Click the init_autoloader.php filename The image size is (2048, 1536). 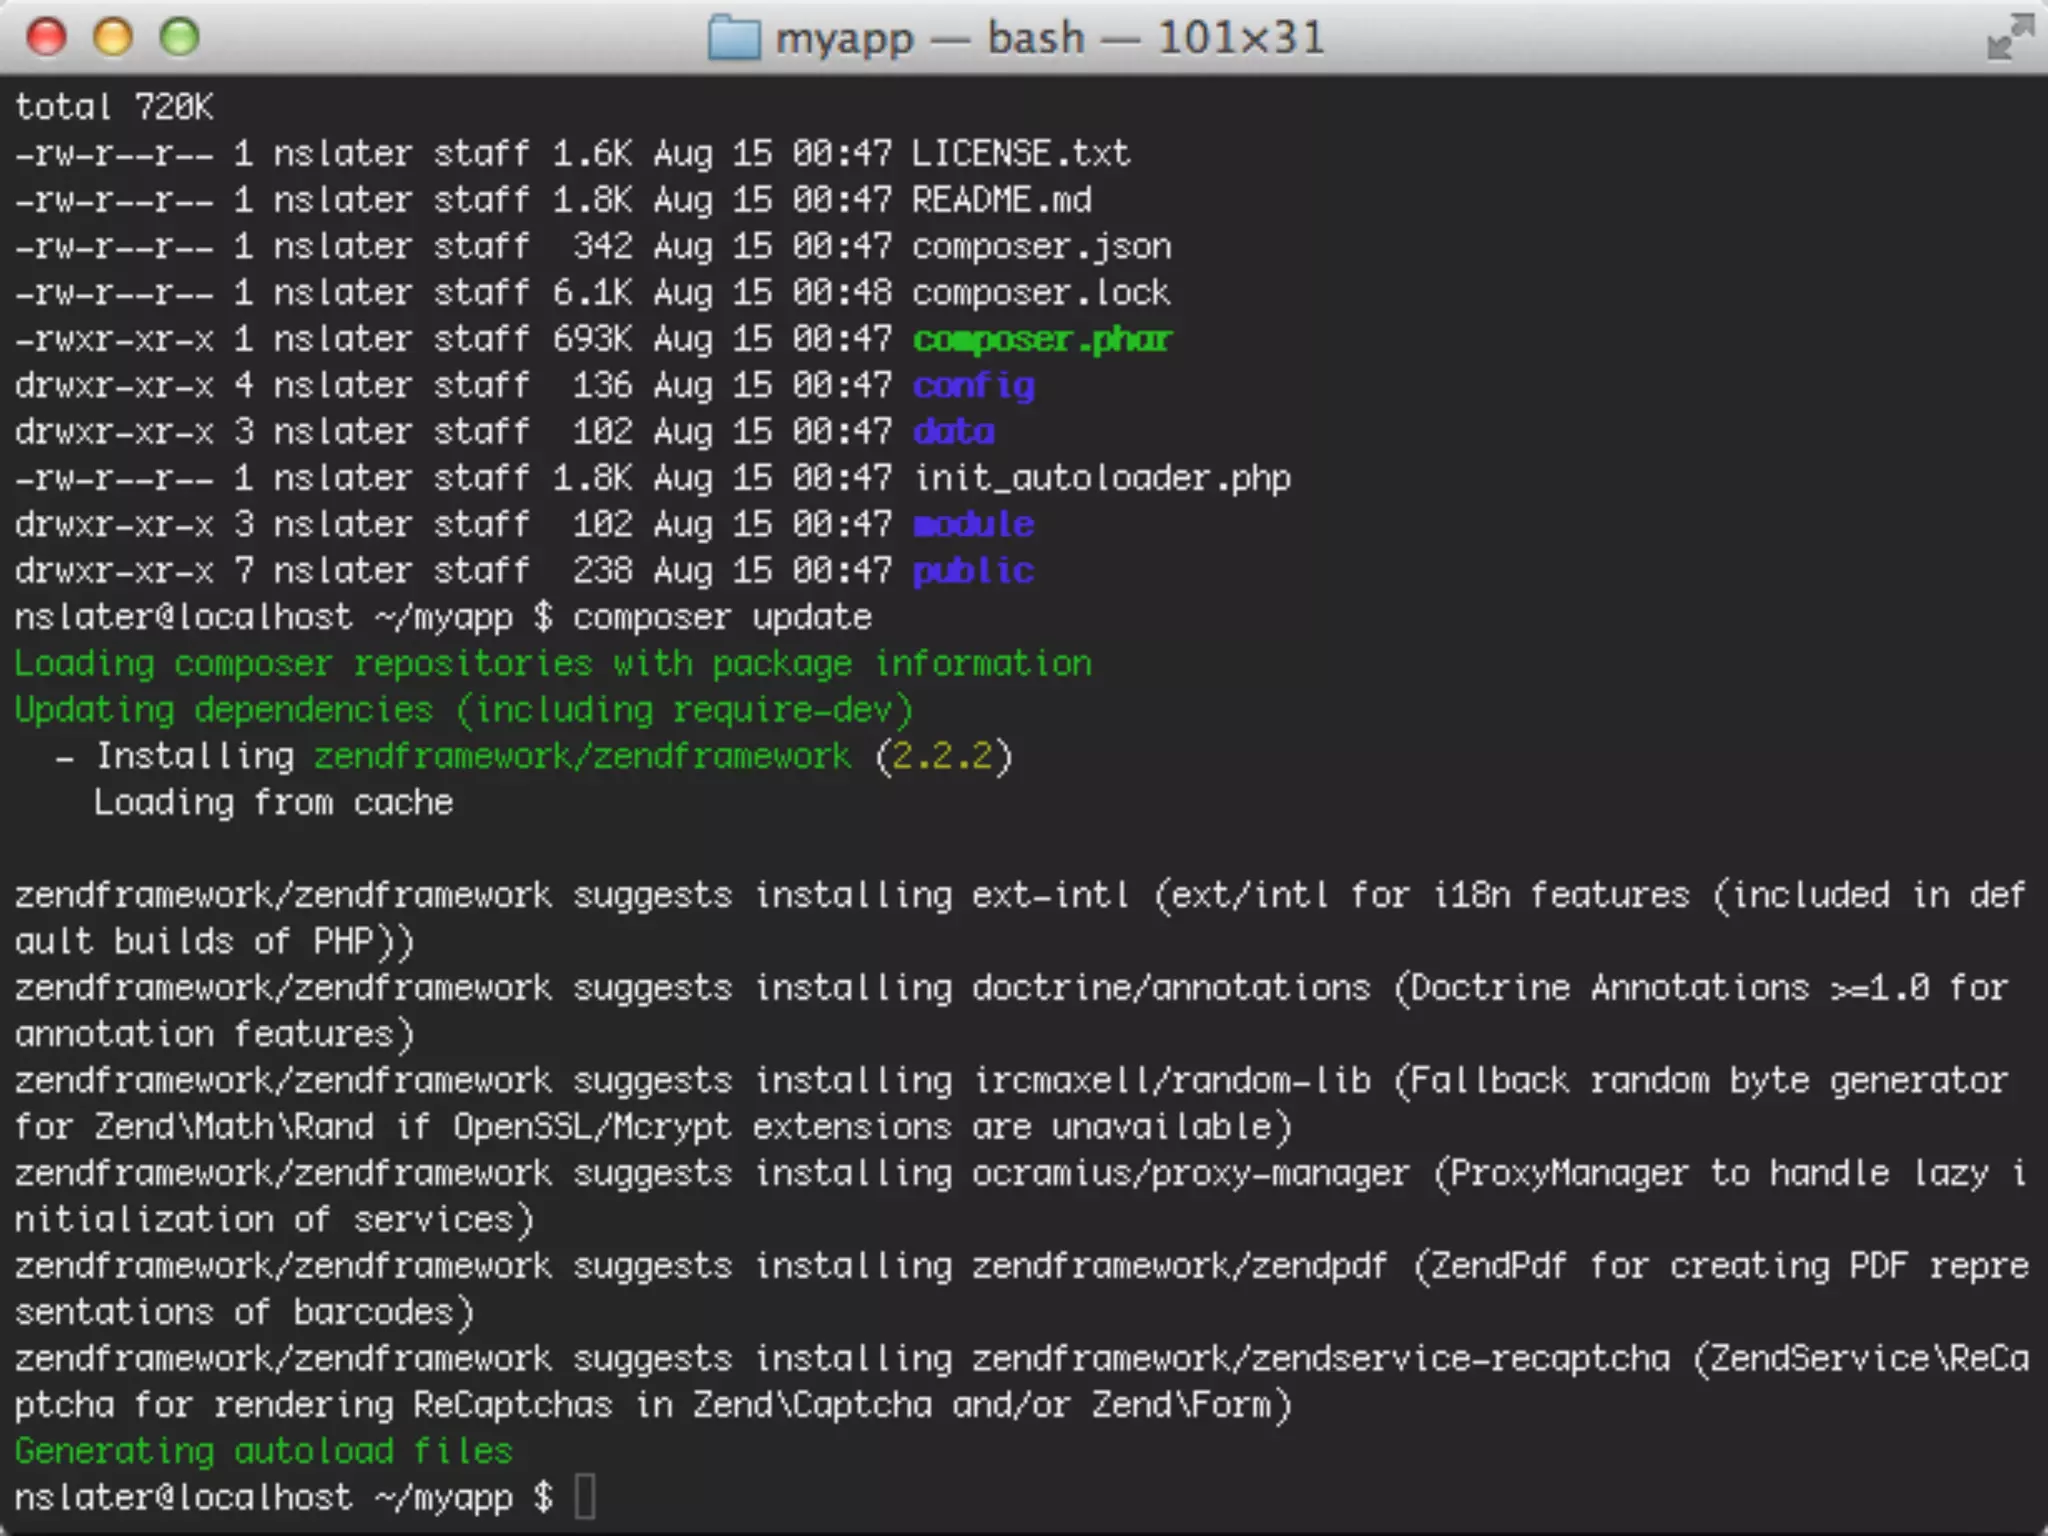[1101, 478]
